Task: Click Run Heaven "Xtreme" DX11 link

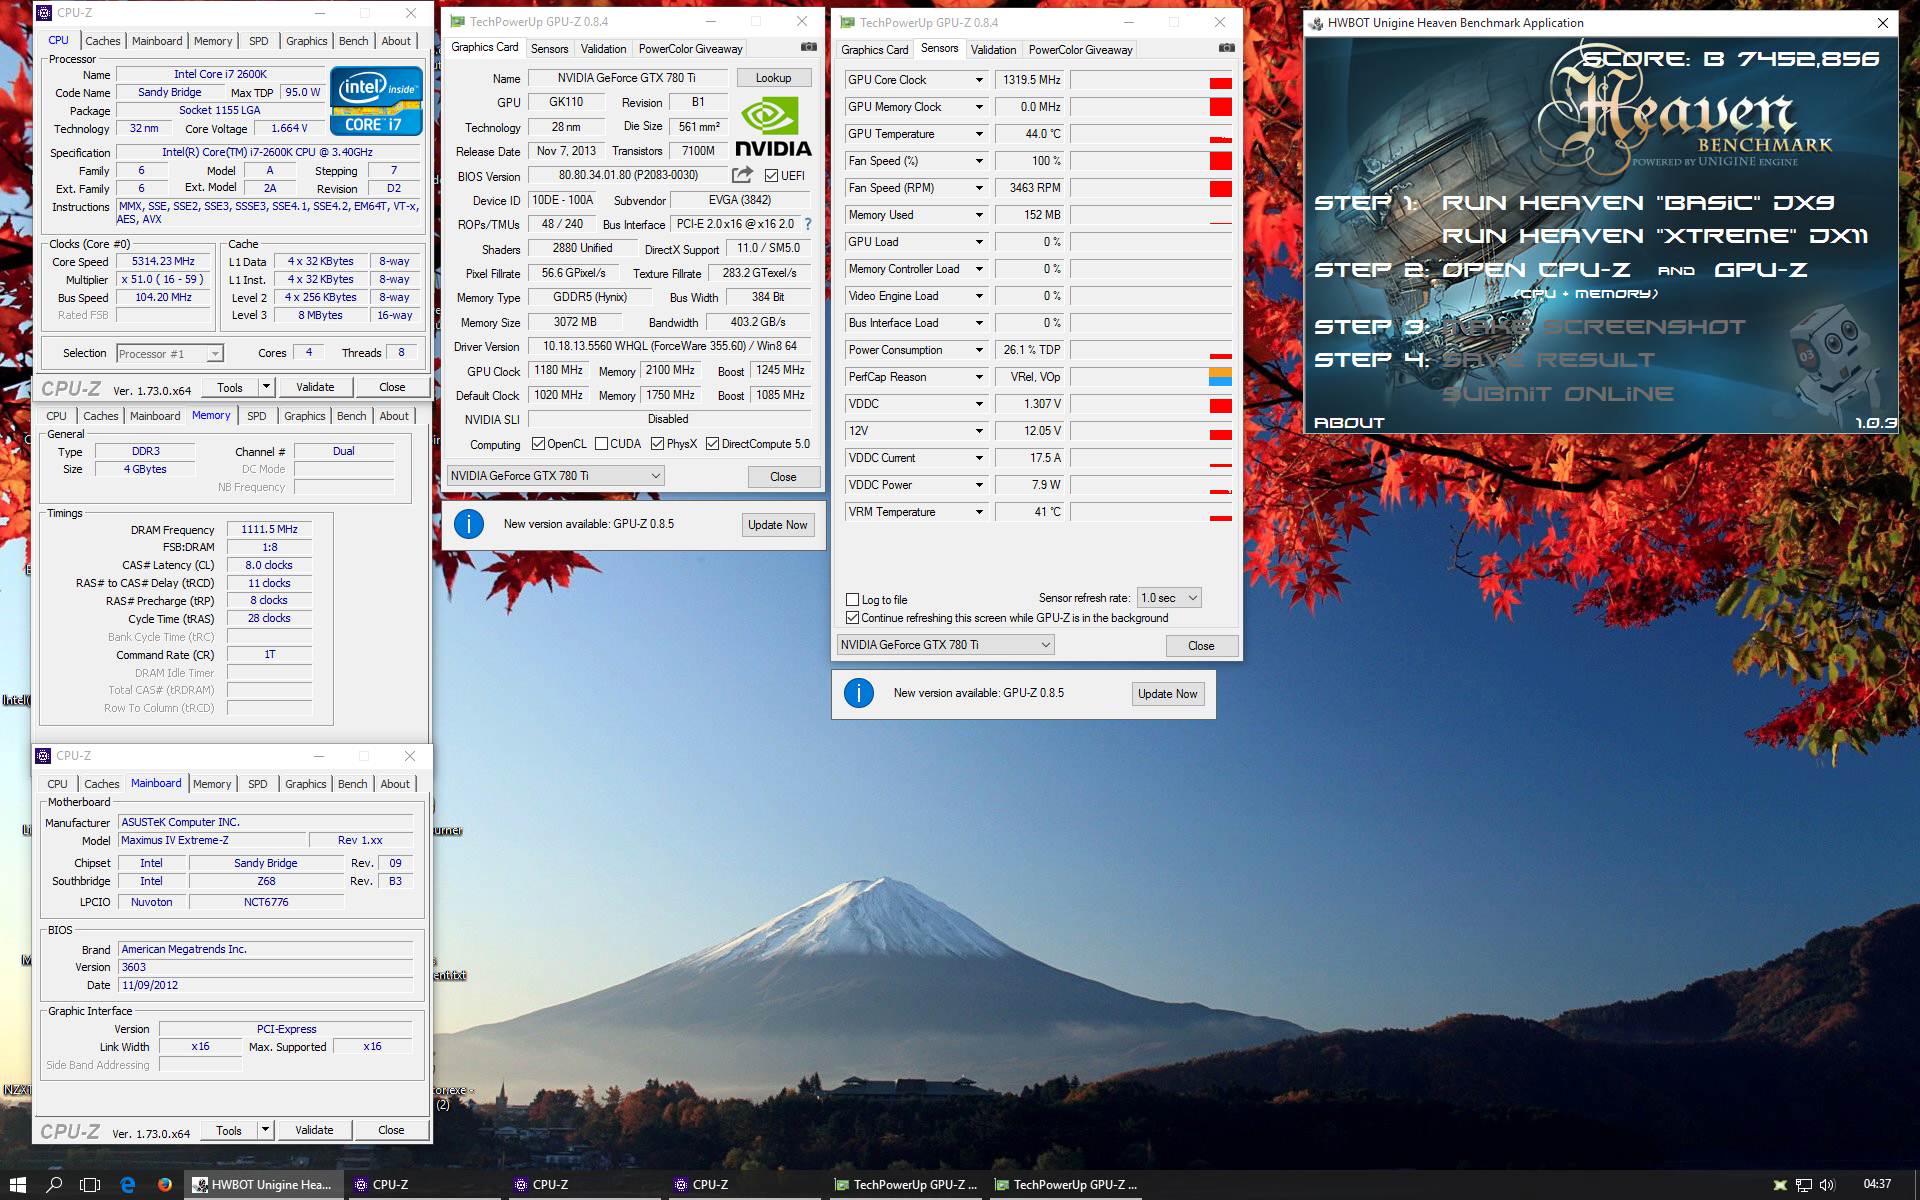Action: (x=1654, y=236)
